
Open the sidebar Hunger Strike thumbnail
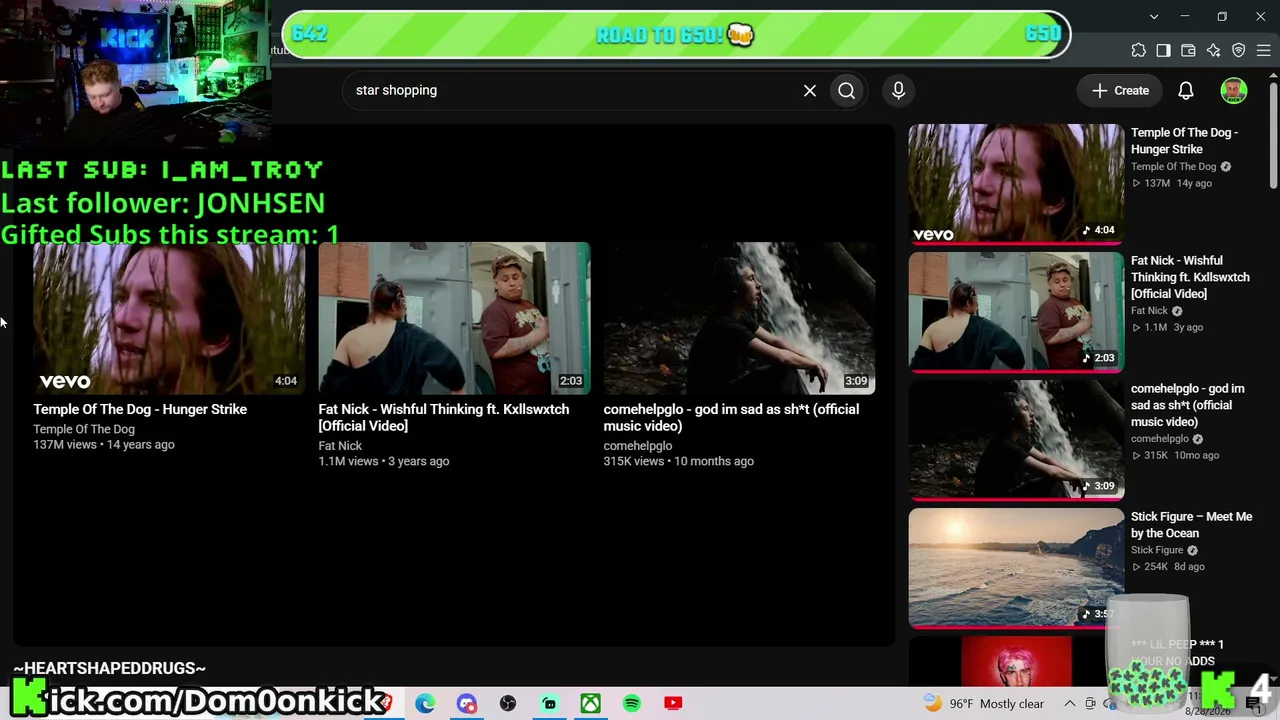click(x=1016, y=183)
